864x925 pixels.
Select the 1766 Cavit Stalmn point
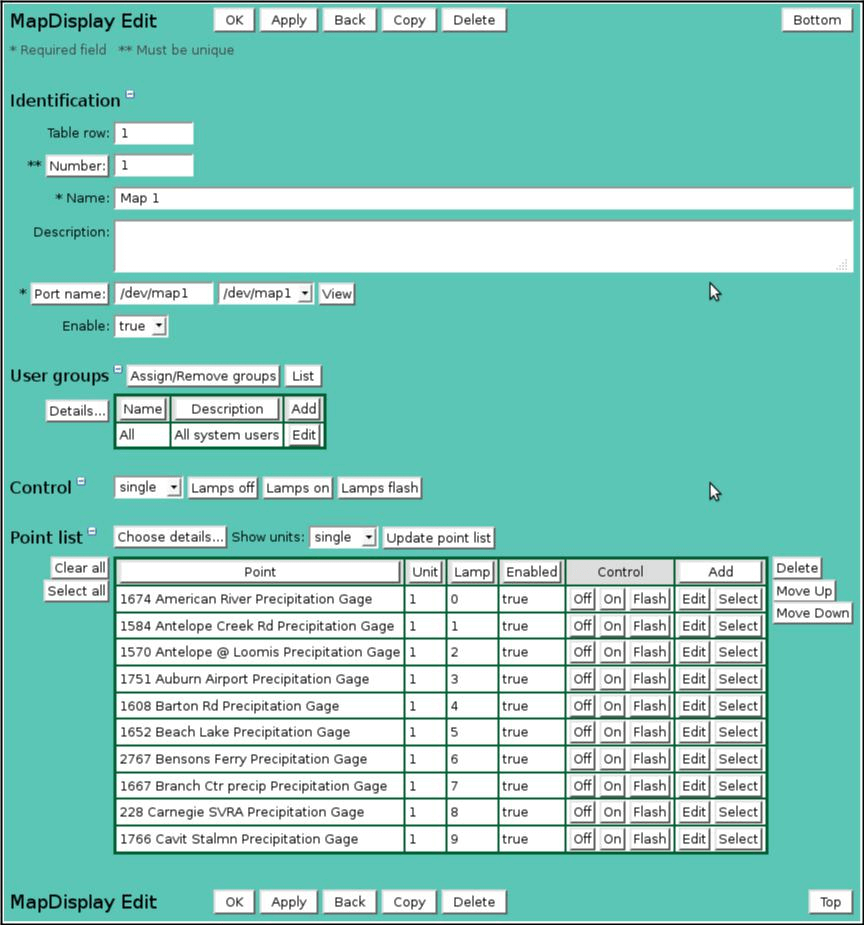(x=738, y=838)
